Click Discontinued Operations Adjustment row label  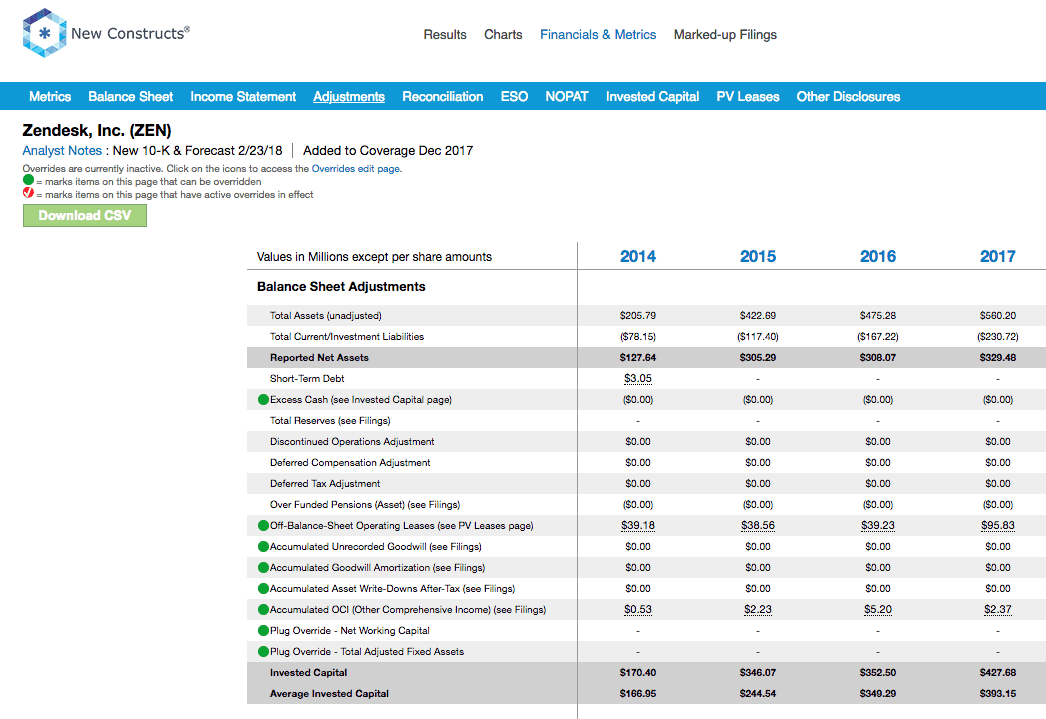(352, 442)
